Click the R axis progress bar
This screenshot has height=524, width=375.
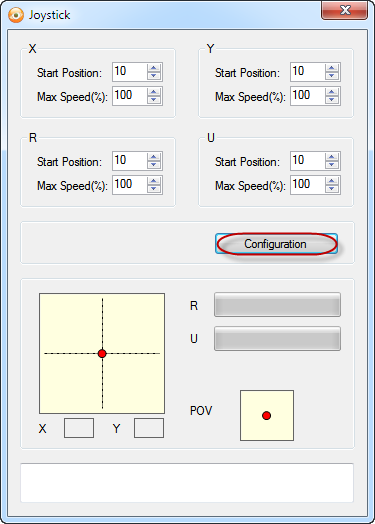click(x=277, y=304)
